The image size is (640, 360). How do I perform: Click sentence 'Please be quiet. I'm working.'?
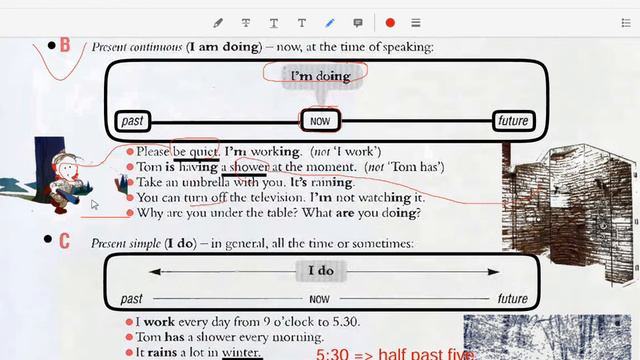(219, 152)
